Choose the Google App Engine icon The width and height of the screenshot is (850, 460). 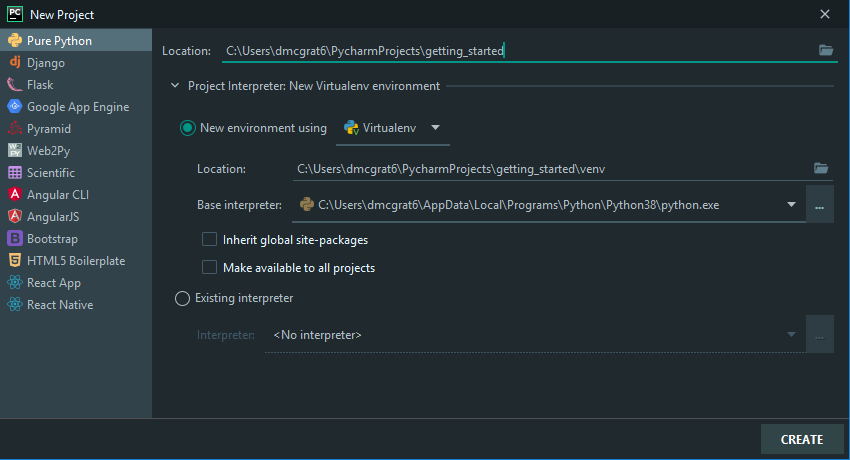pyautogui.click(x=15, y=107)
